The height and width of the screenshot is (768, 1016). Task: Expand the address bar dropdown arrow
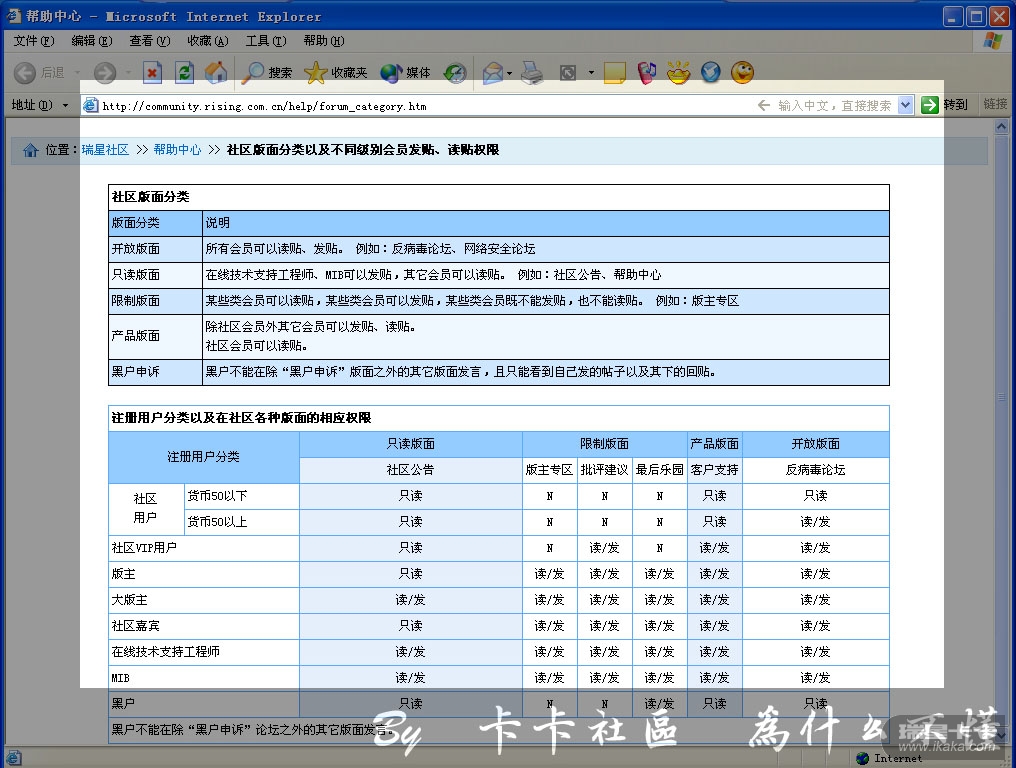[905, 105]
